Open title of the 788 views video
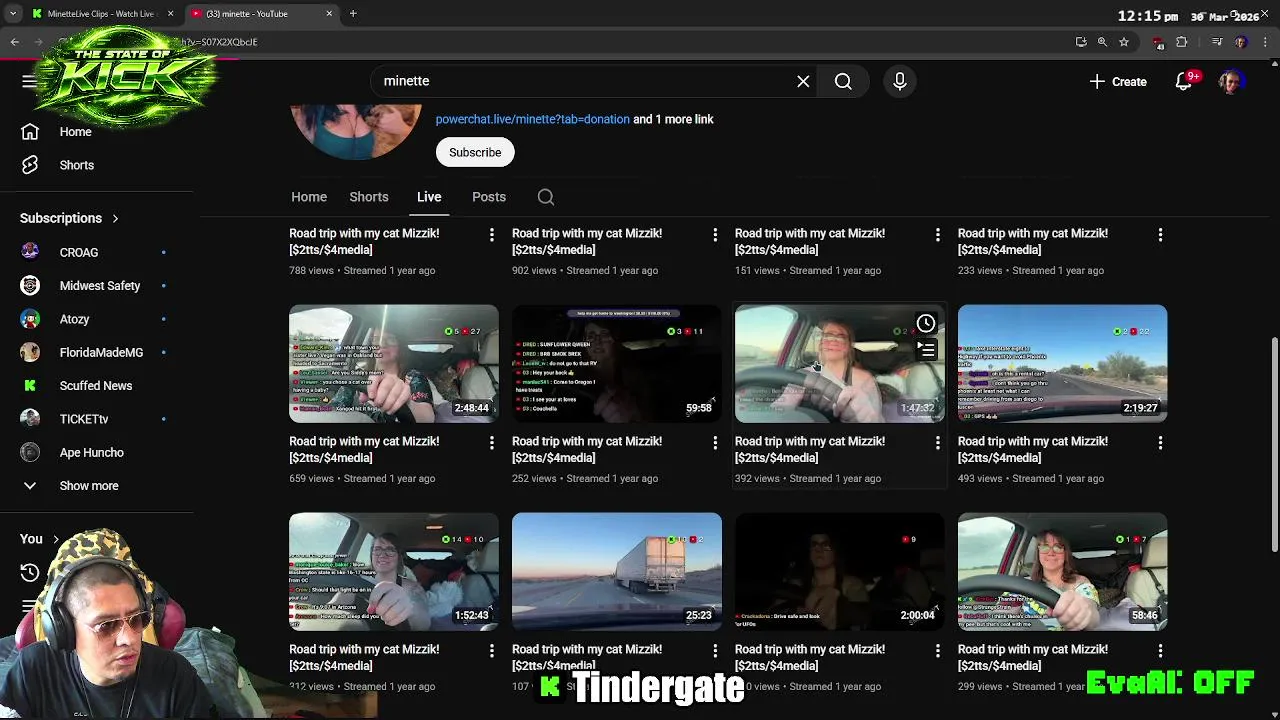Viewport: 1280px width, 720px height. pos(364,241)
